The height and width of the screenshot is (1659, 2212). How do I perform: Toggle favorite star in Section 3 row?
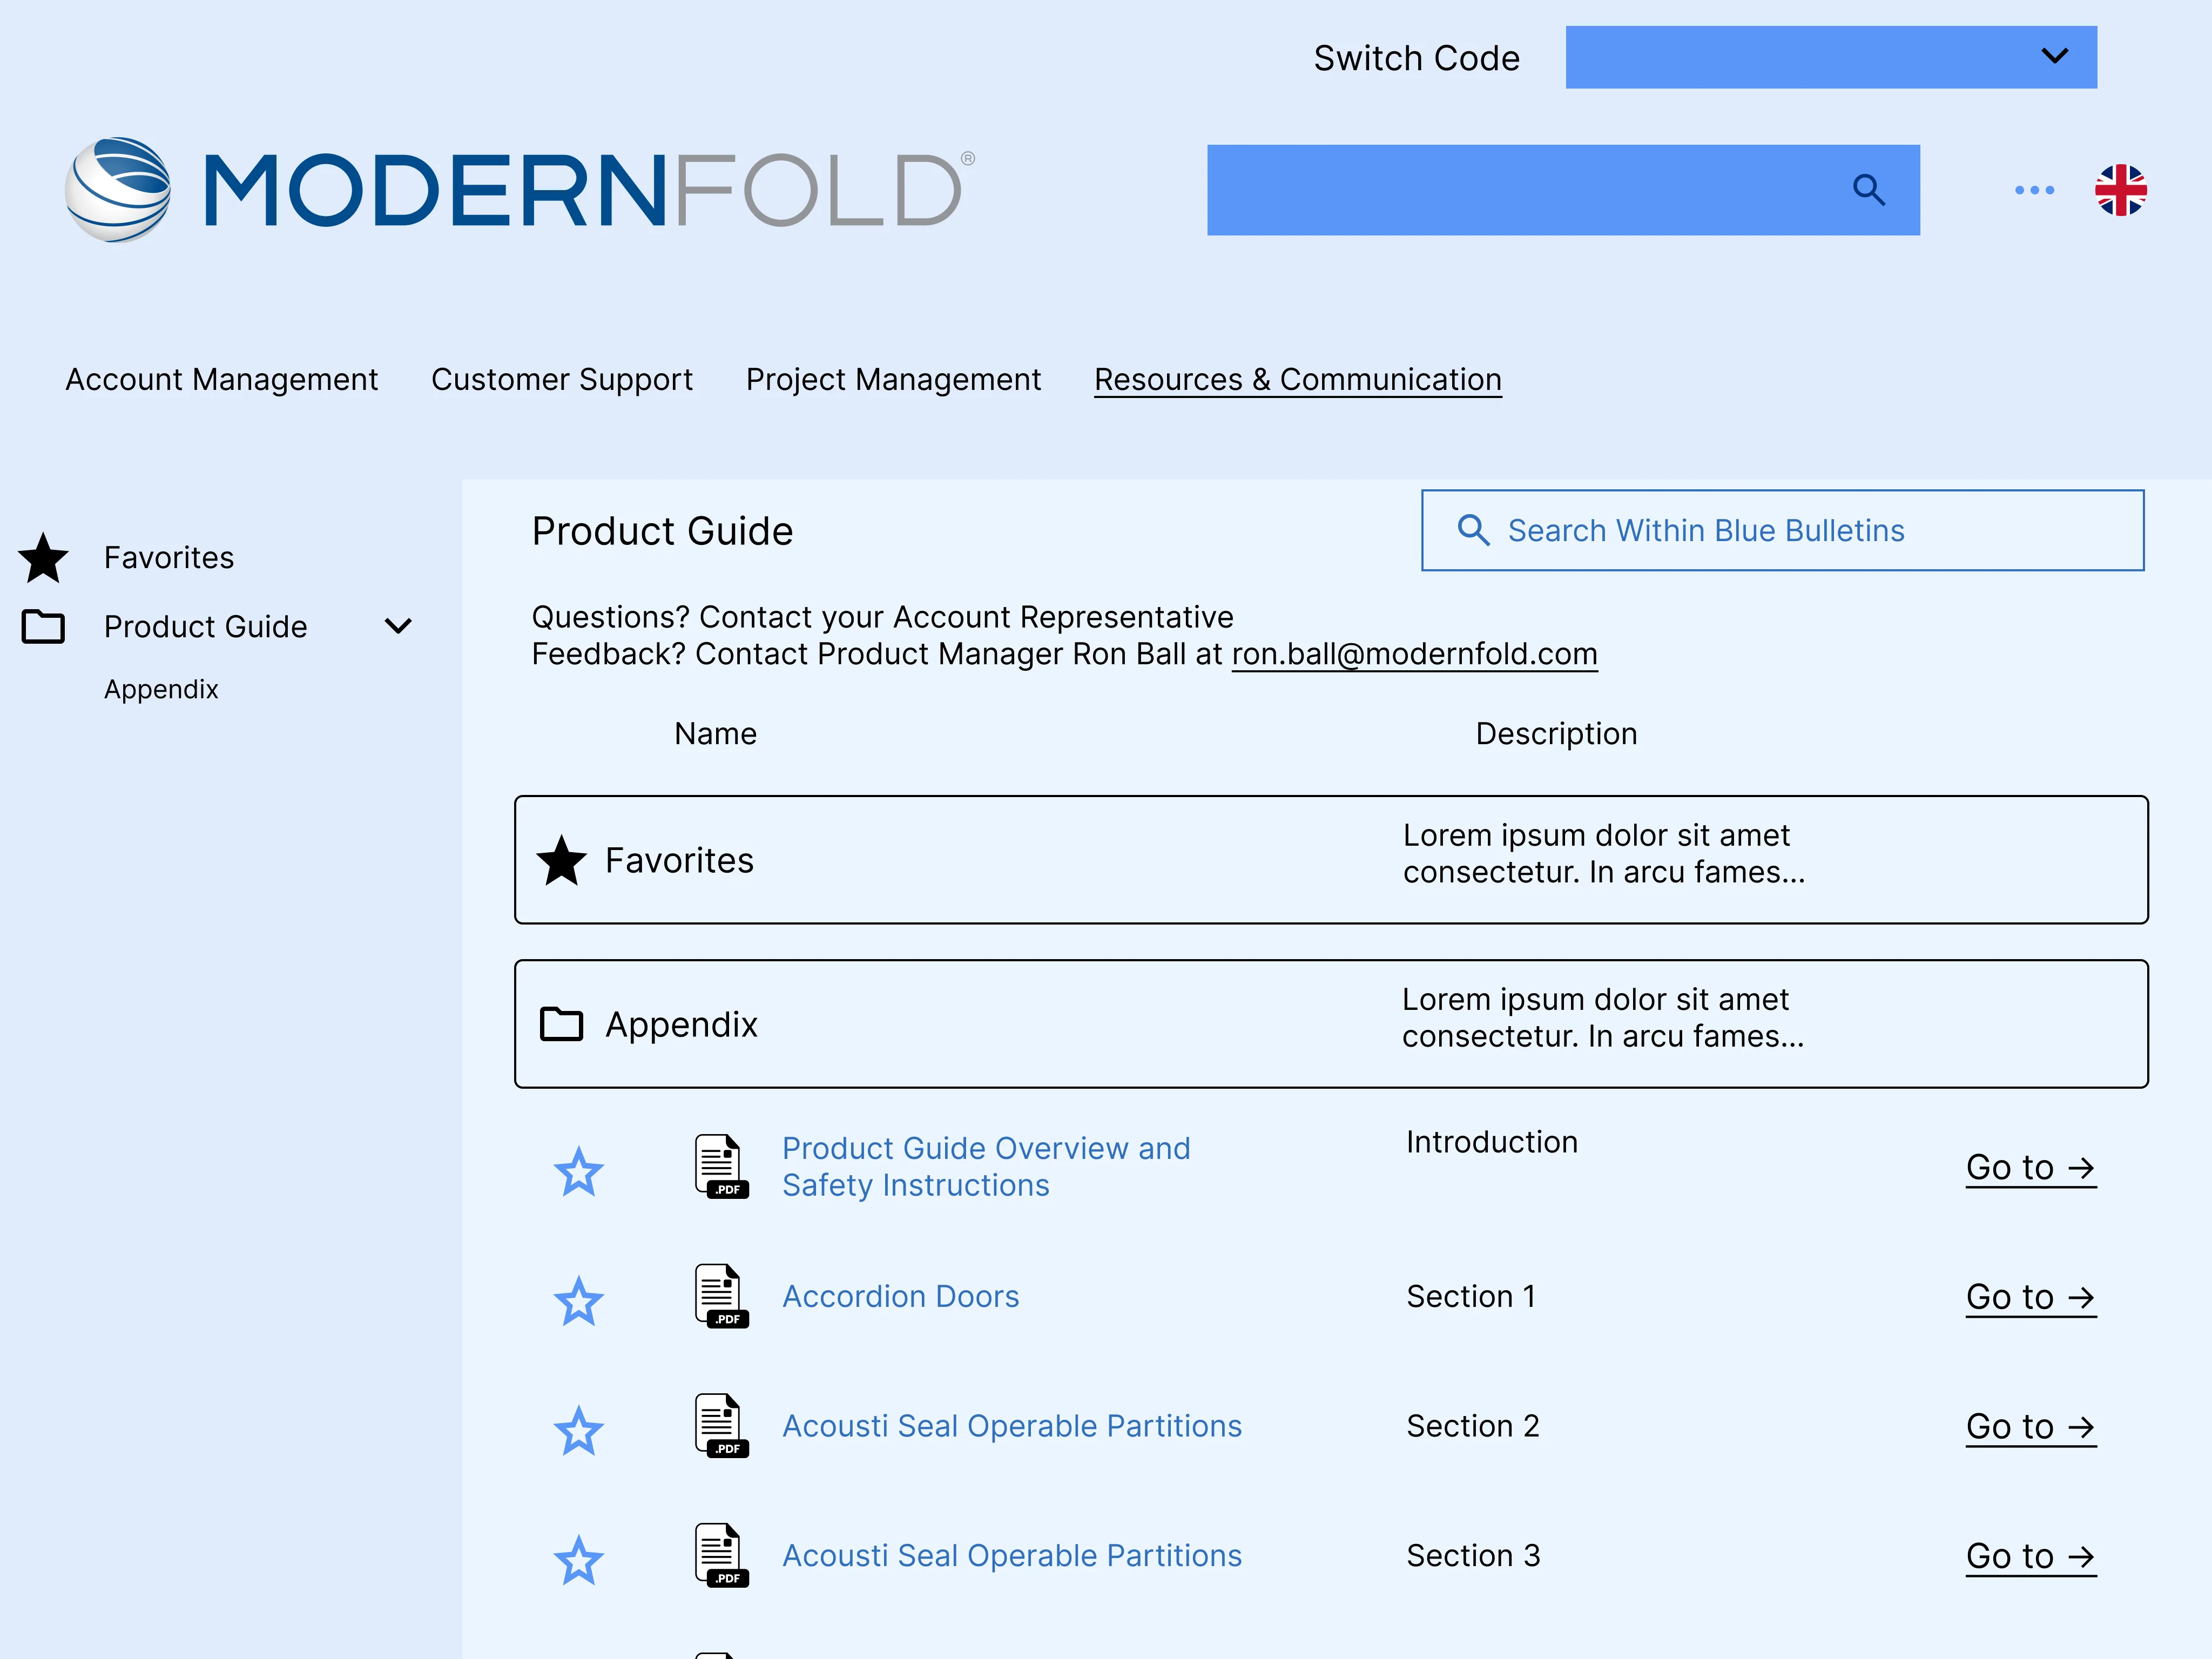pos(579,1560)
